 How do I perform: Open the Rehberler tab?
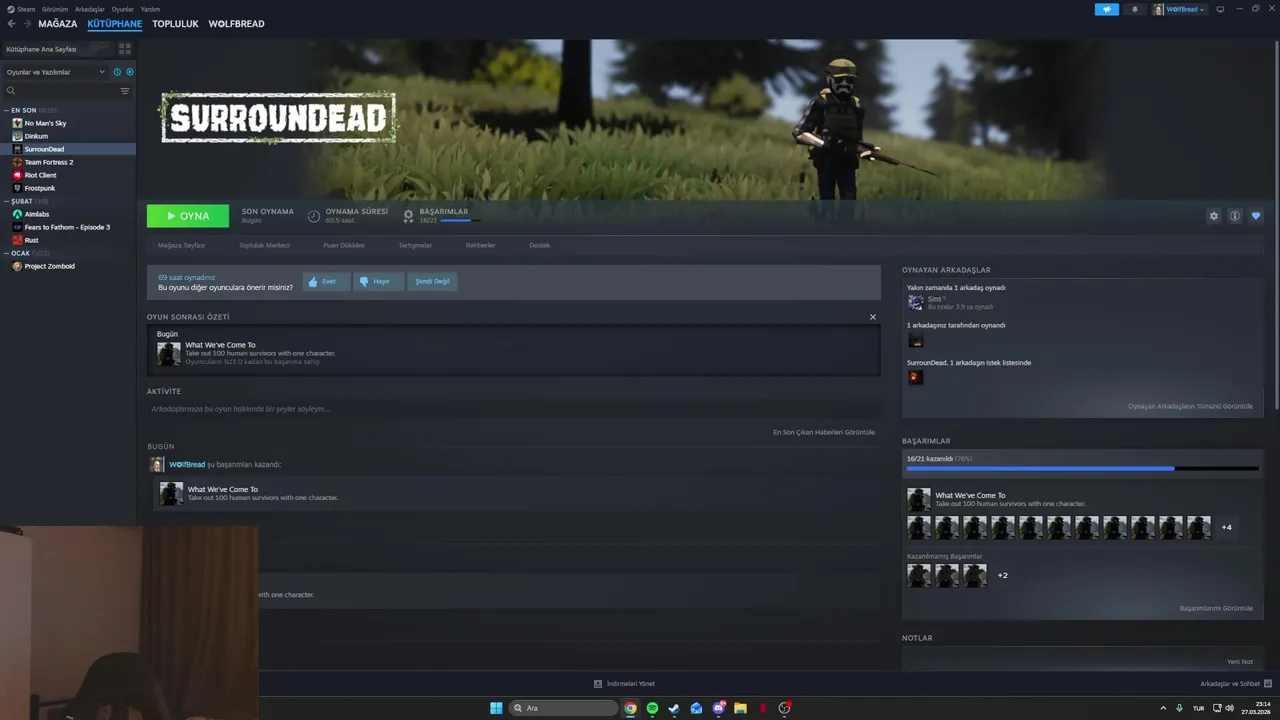480,245
